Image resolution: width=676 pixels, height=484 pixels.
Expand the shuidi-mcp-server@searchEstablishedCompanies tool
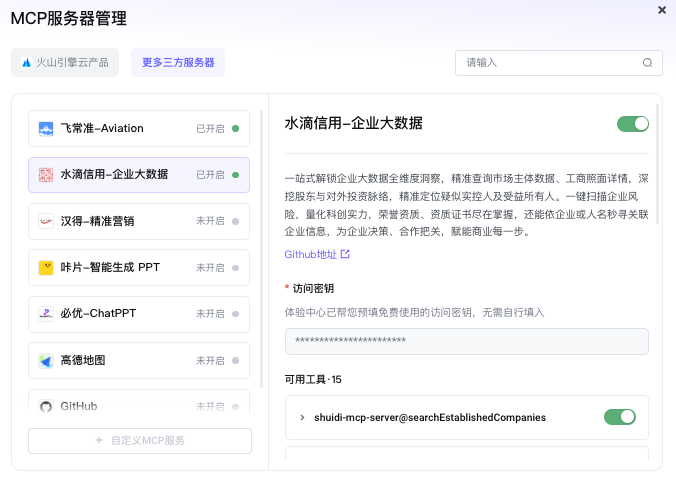[x=302, y=417]
